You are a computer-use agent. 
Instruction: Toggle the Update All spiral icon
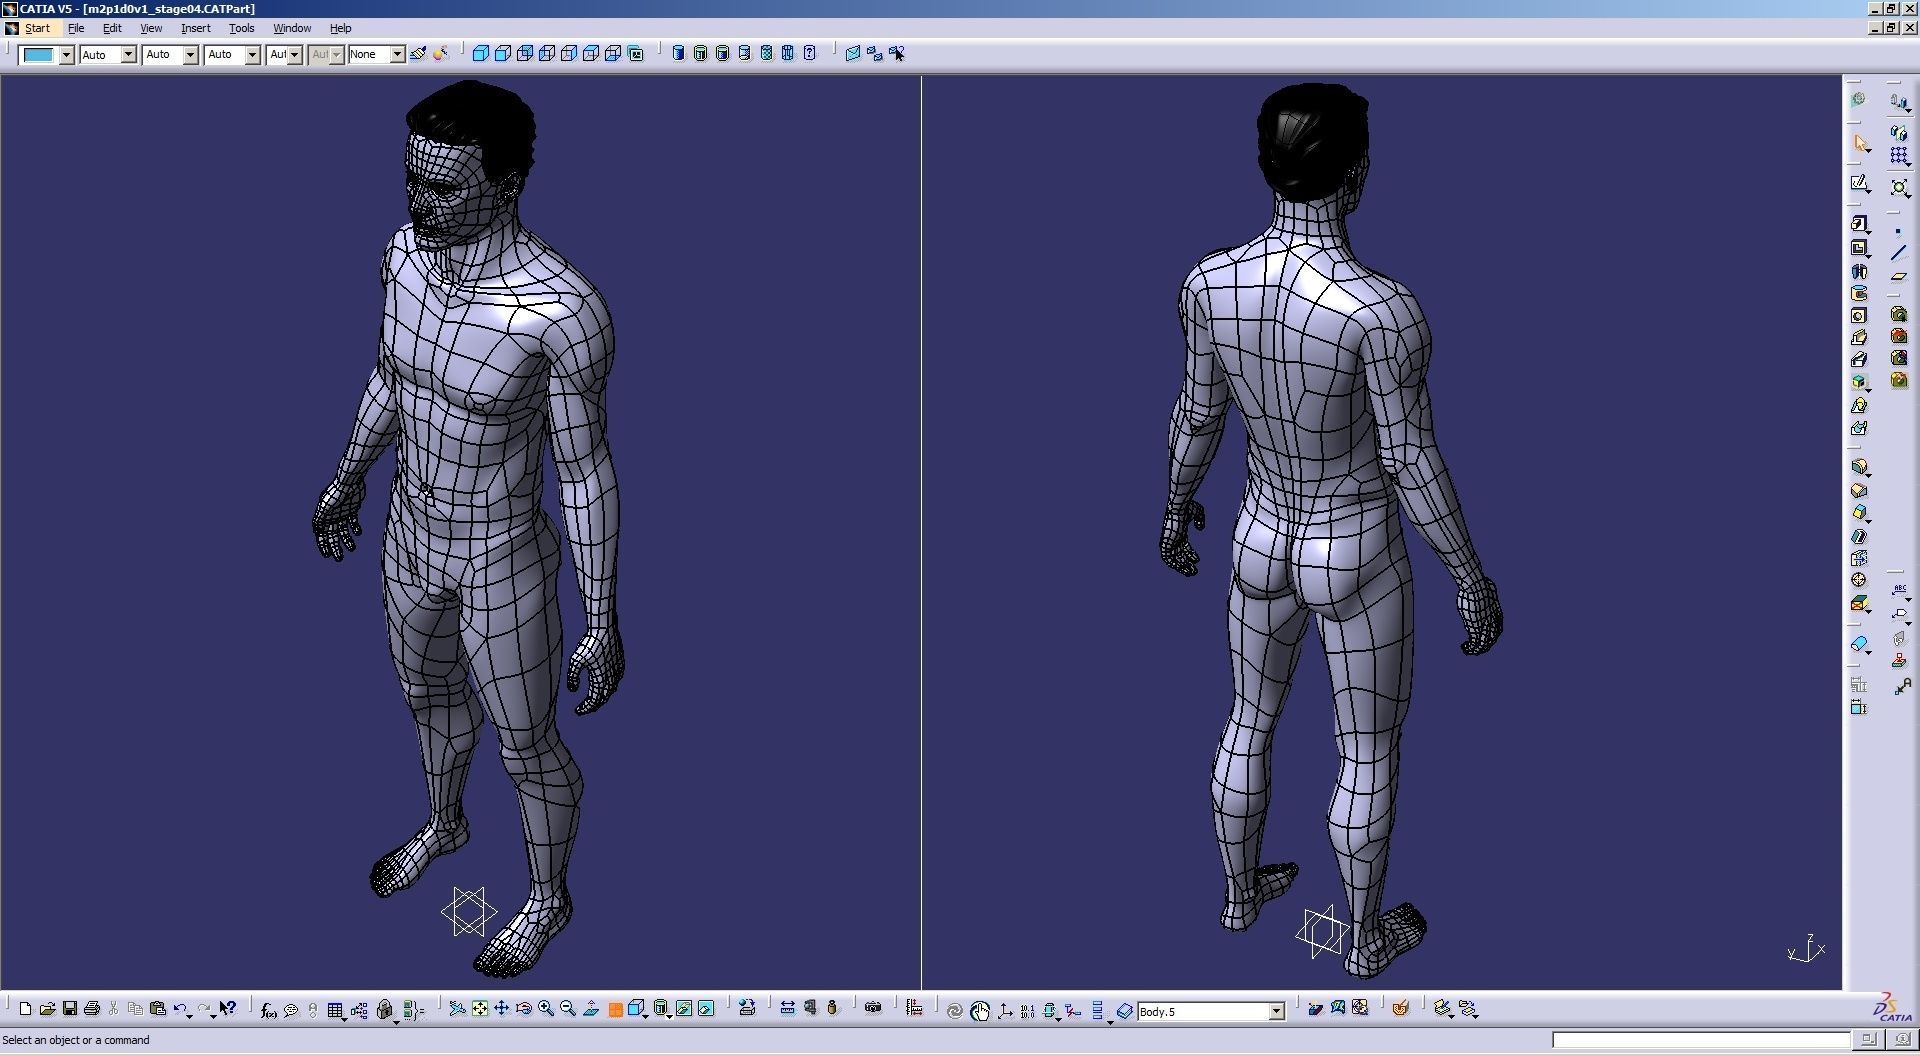point(955,1012)
